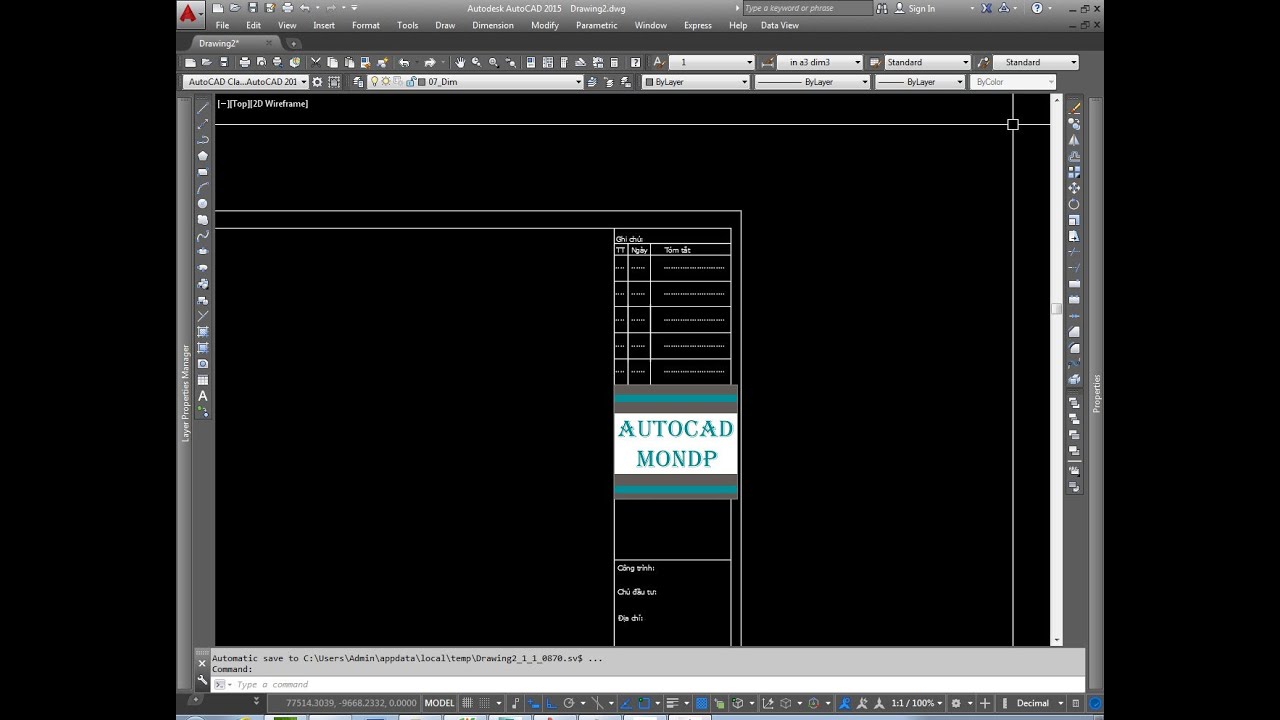Open the Dimension menu
This screenshot has width=1280, height=720.
click(492, 25)
